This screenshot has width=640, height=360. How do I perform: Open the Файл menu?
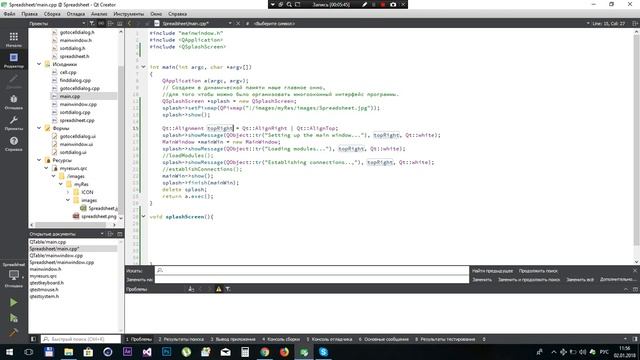tap(9, 14)
